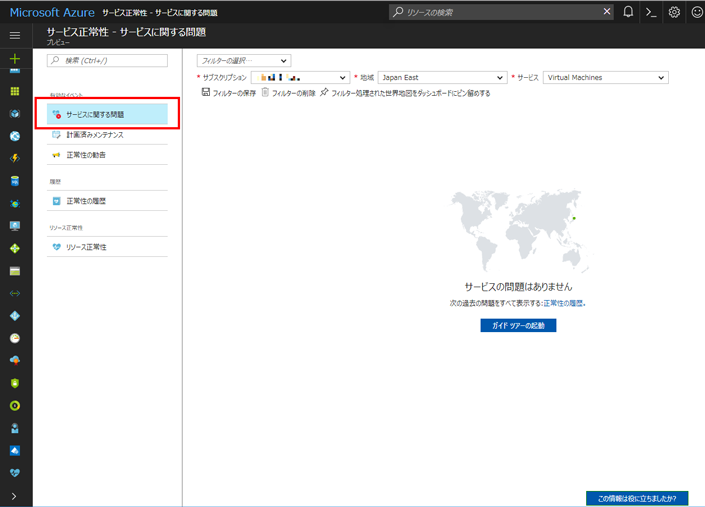Open the hamburger menu in the top-left
The image size is (705, 507).
pyautogui.click(x=15, y=35)
